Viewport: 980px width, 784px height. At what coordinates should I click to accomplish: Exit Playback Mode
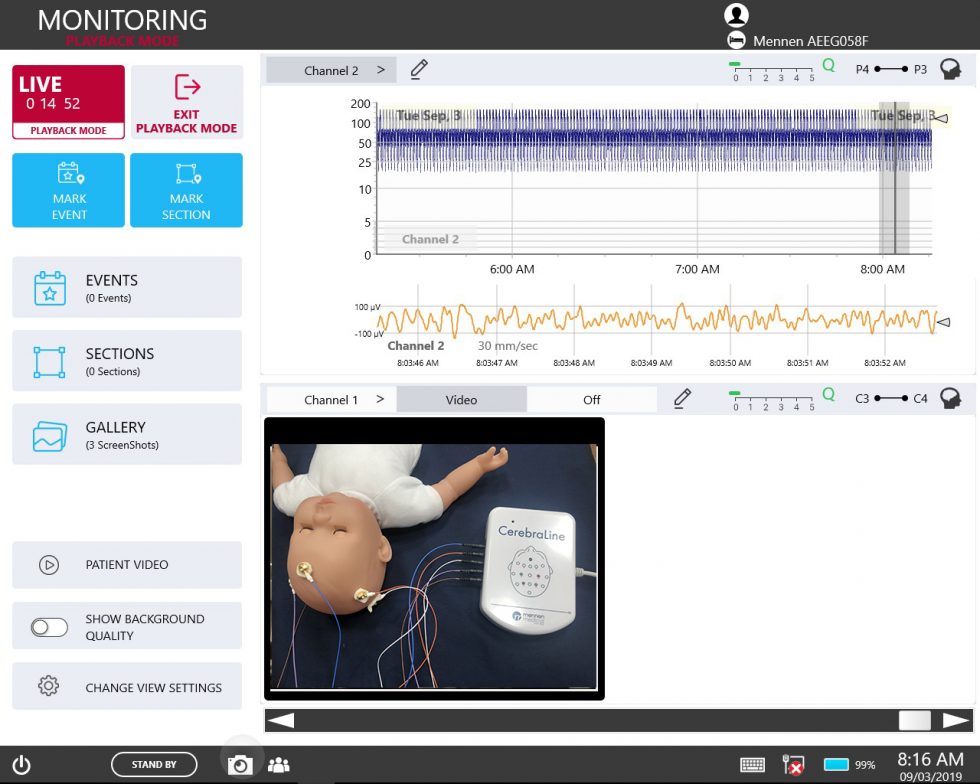tap(186, 102)
